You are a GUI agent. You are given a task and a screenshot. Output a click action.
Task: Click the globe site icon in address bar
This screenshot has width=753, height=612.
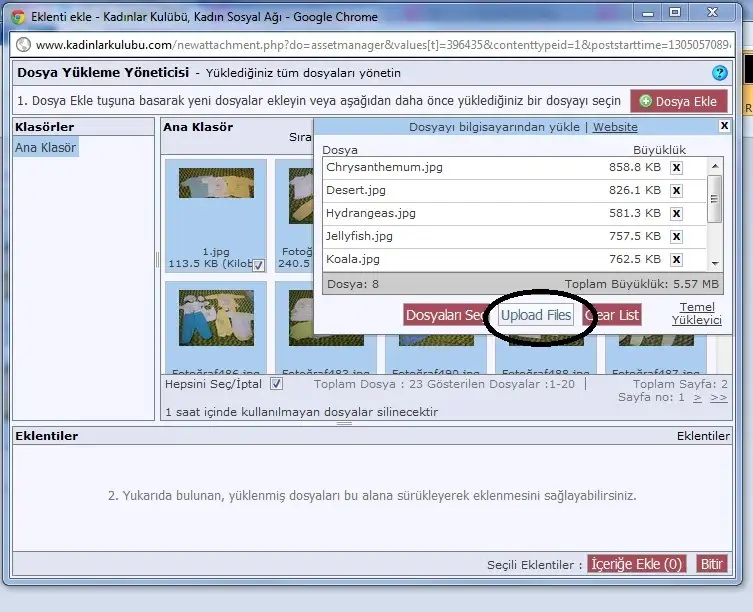pos(23,45)
